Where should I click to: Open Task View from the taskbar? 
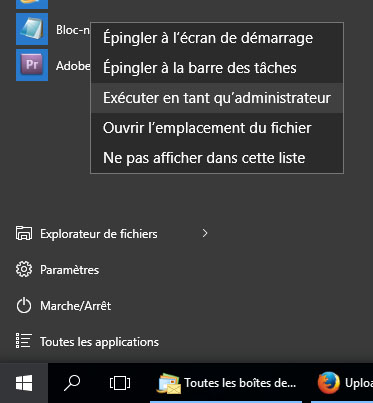pos(120,383)
